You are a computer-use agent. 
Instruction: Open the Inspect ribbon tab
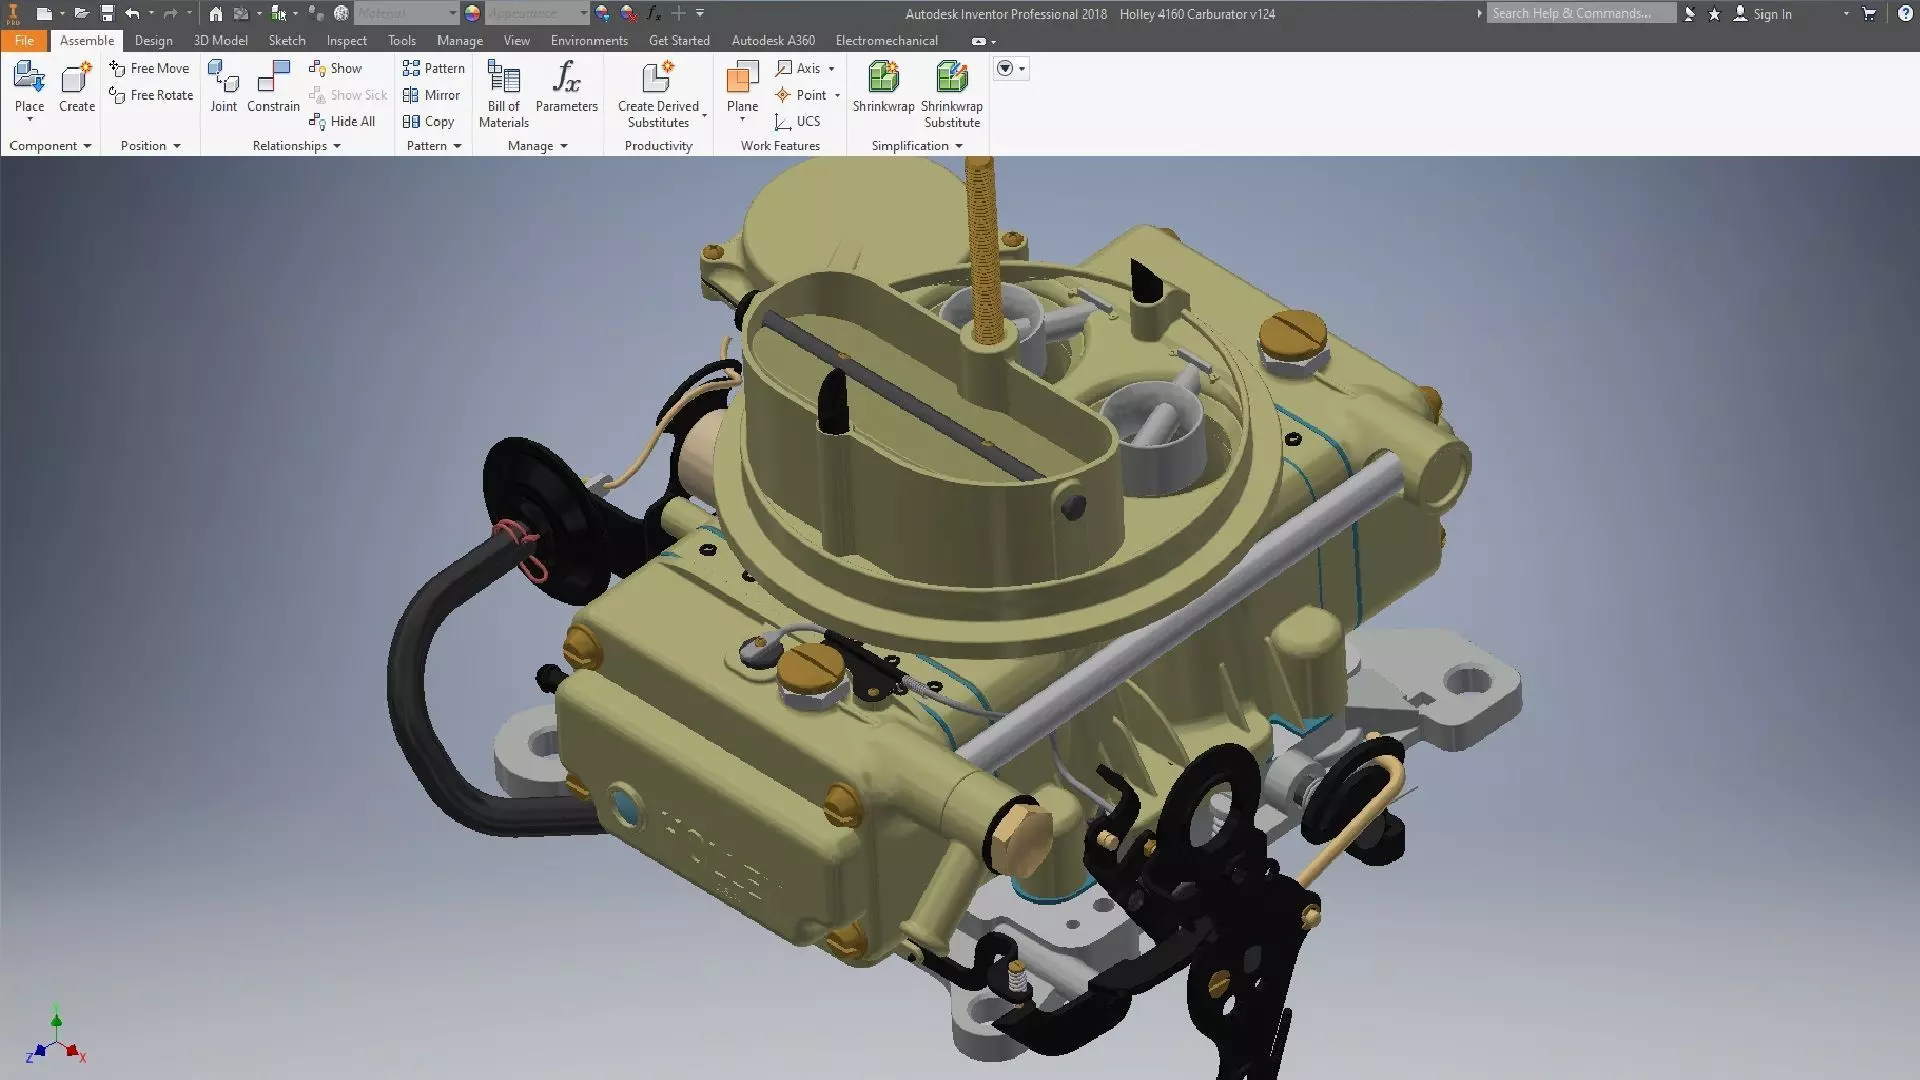(346, 40)
